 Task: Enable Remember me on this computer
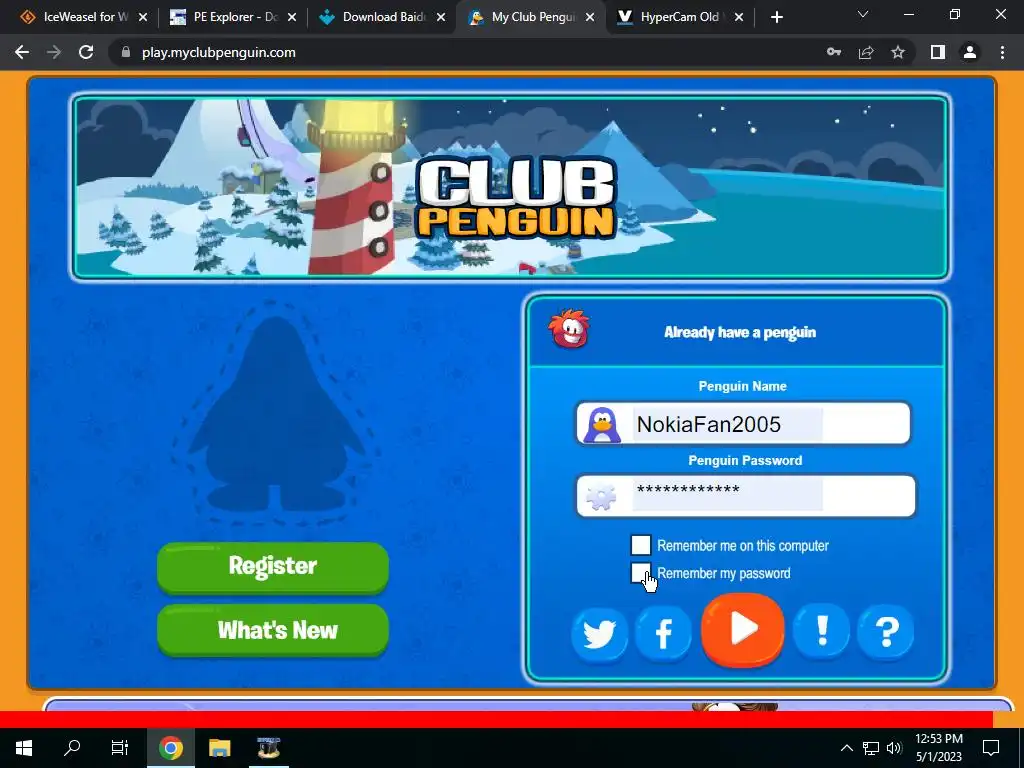tap(641, 545)
